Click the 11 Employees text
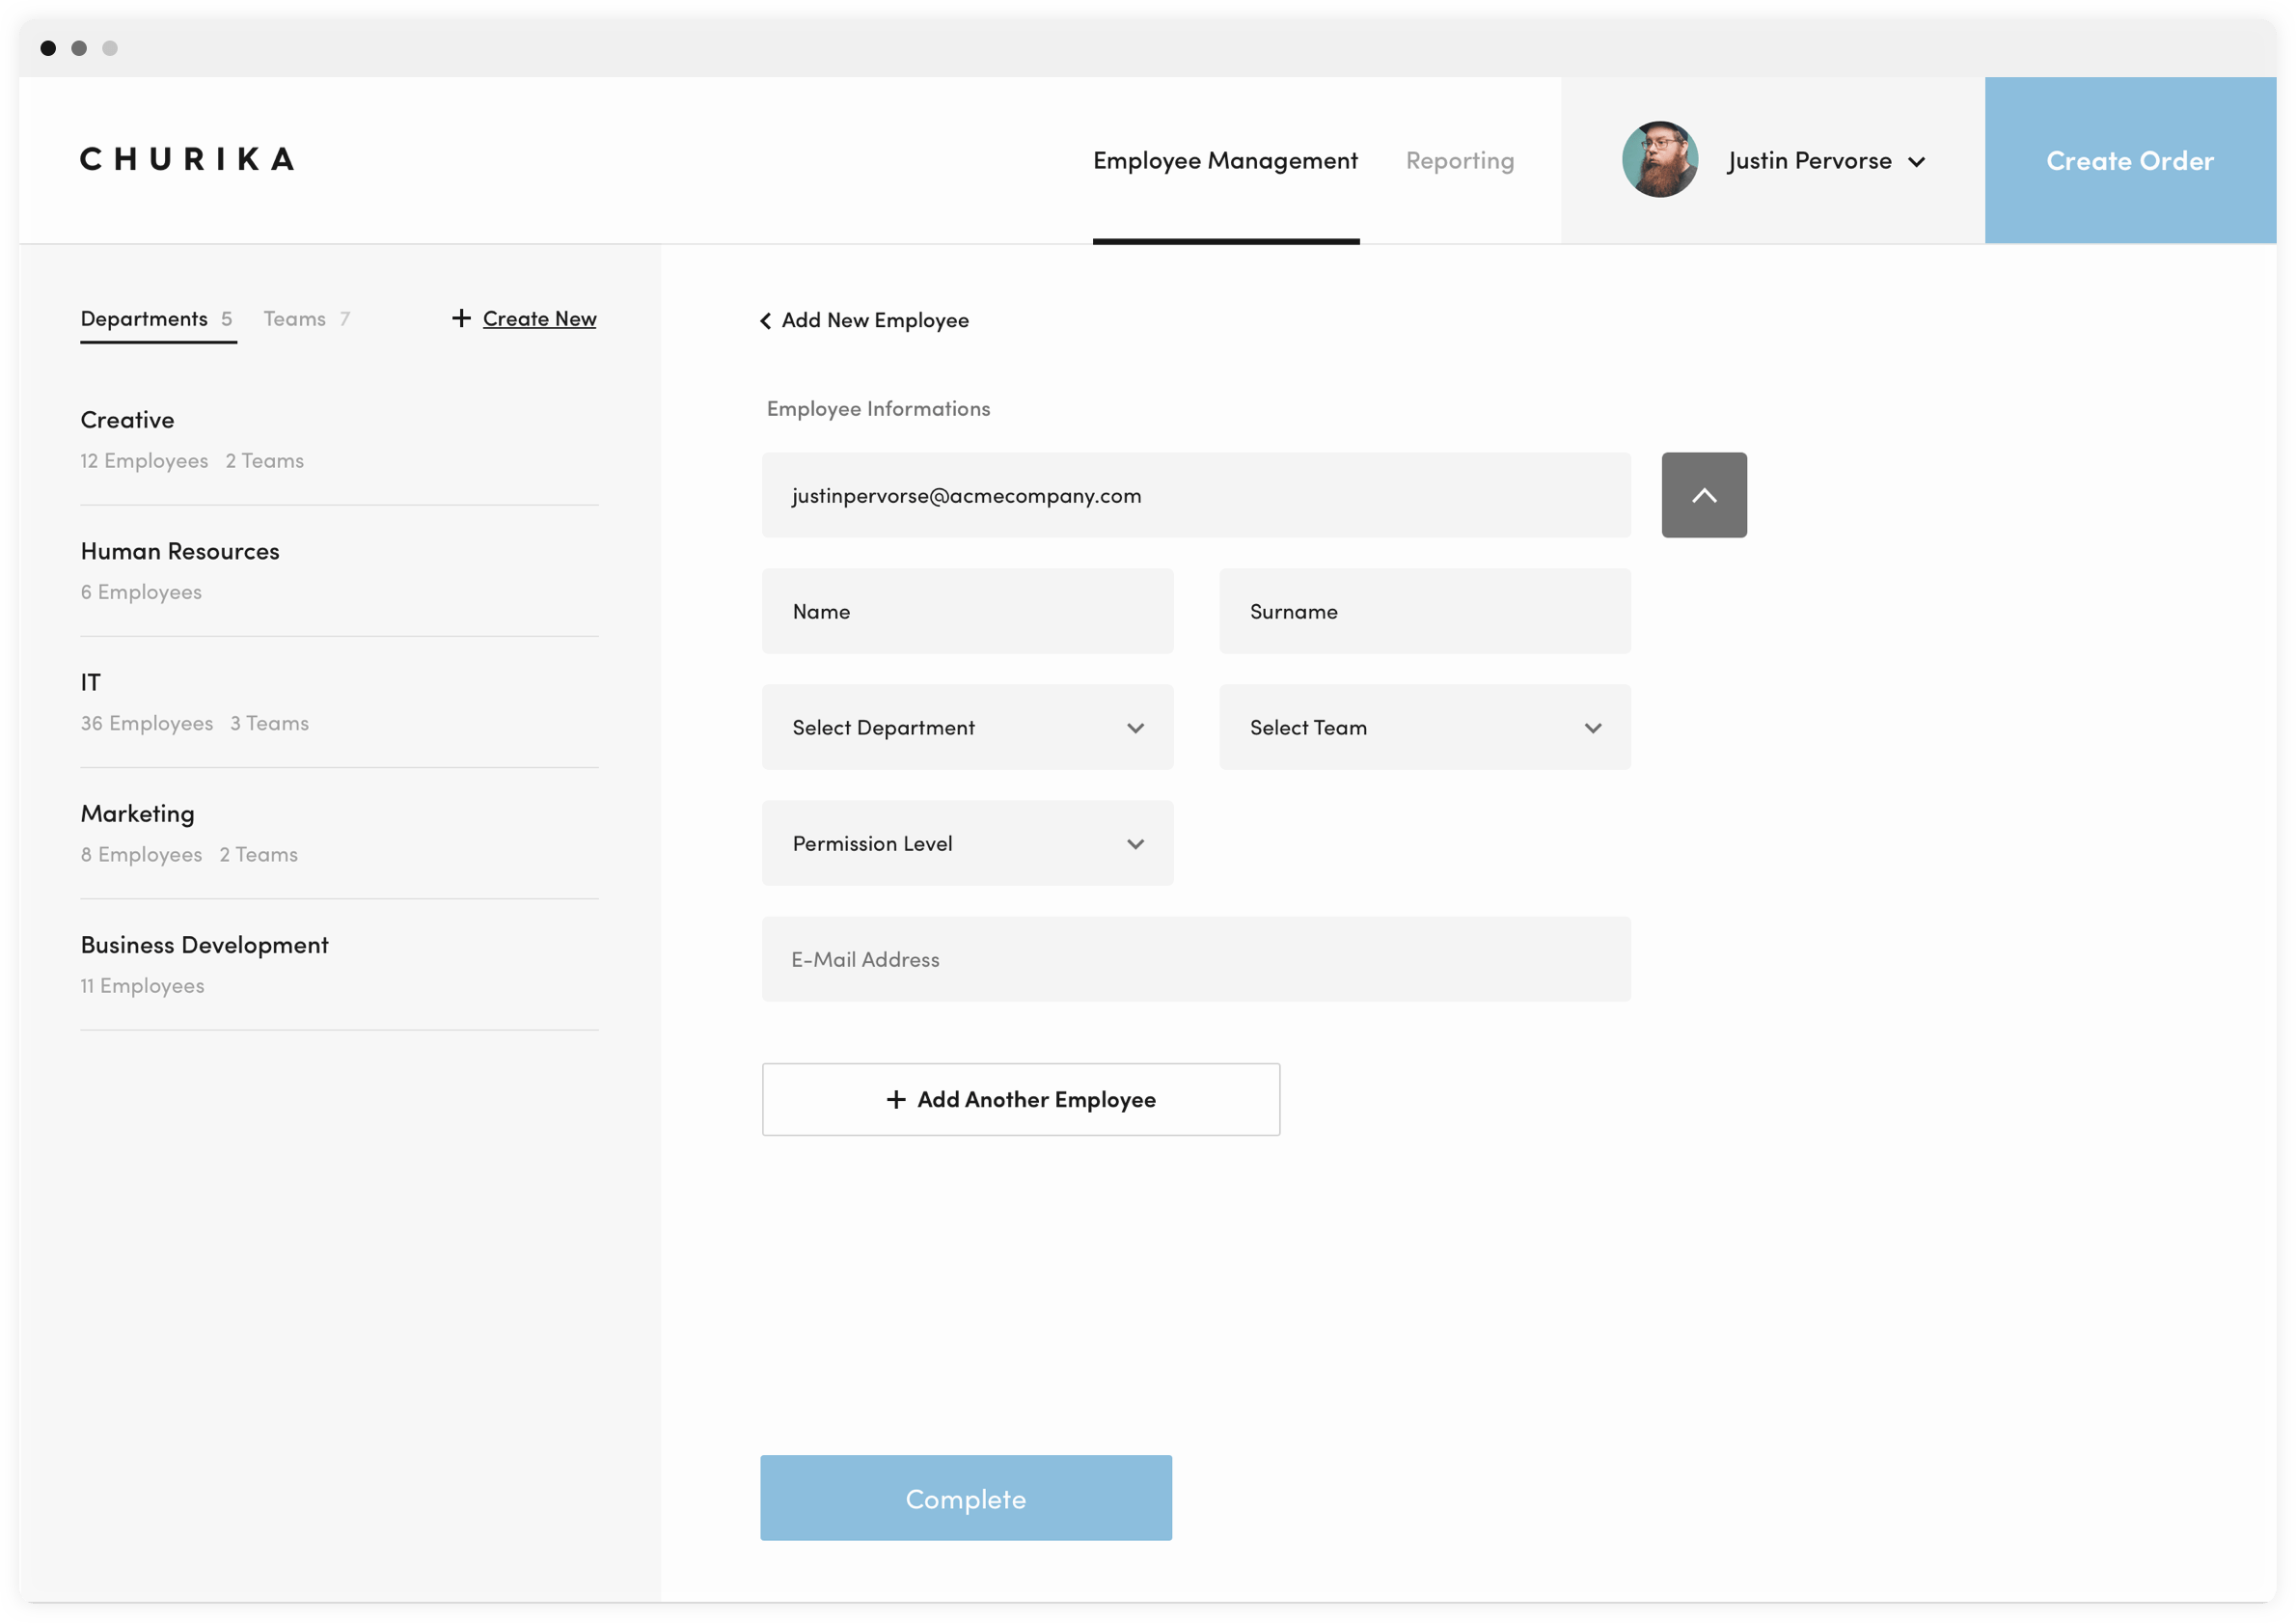Image resolution: width=2296 pixels, height=1623 pixels. pos(142,986)
